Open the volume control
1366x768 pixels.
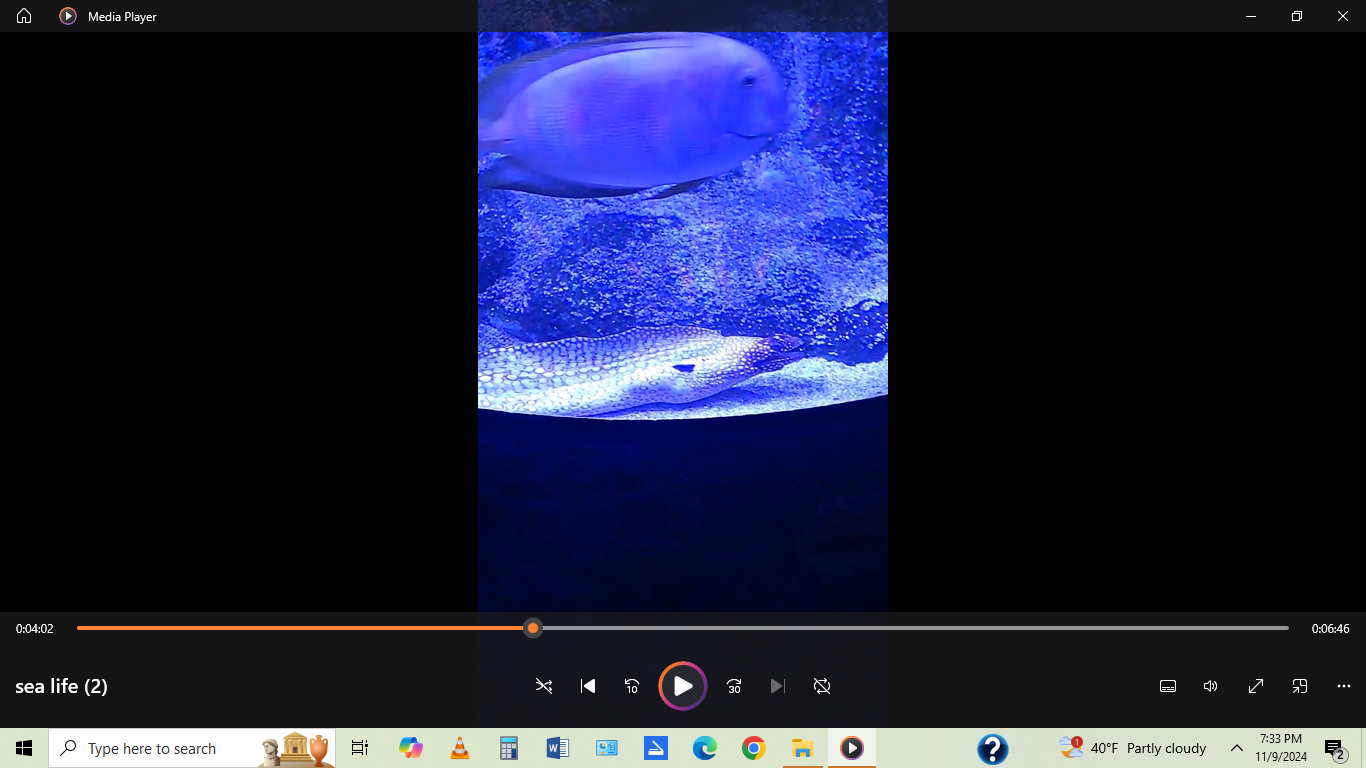[x=1211, y=686]
